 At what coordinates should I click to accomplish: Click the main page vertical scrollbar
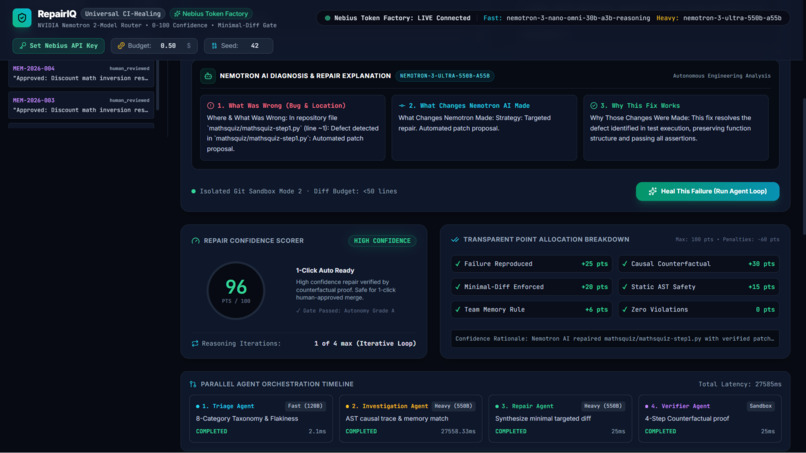coord(803,165)
